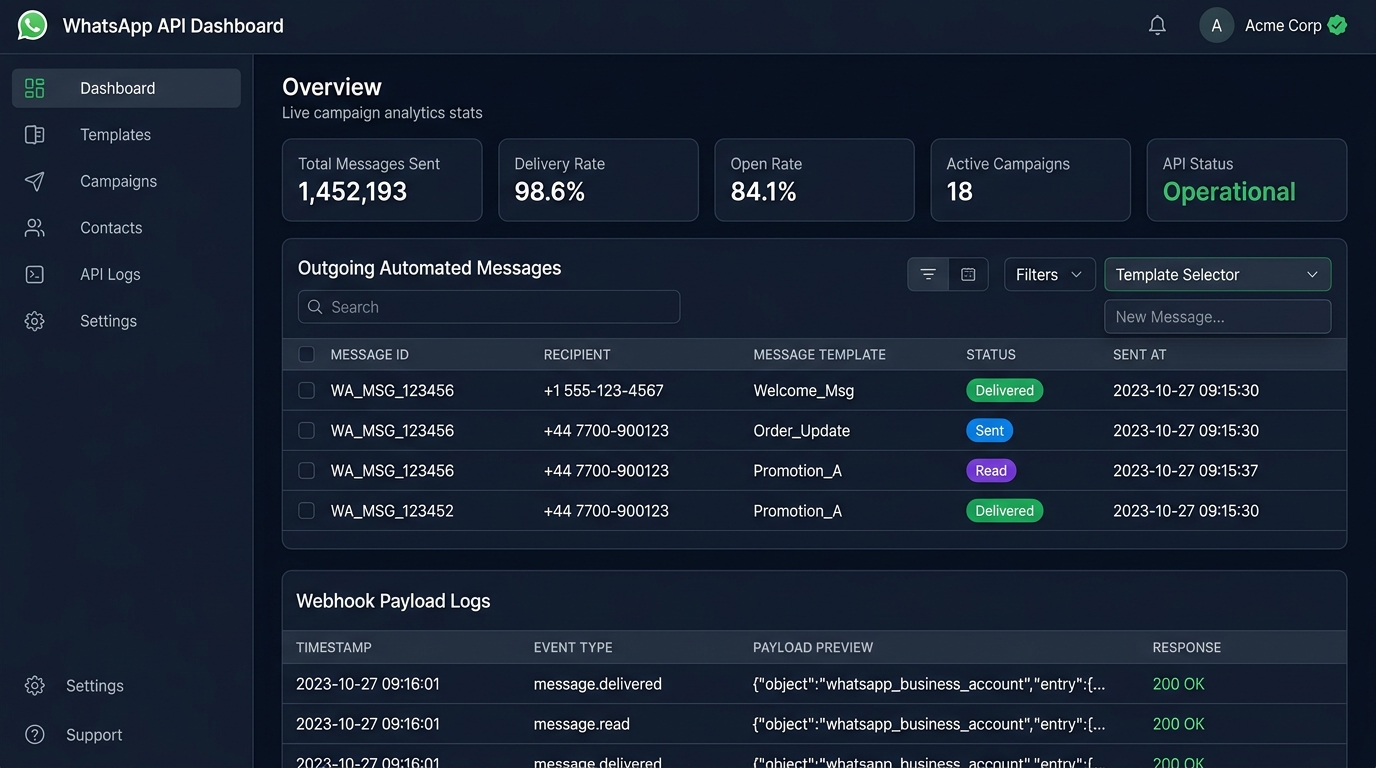The height and width of the screenshot is (768, 1376).
Task: Click the WhatsApp logo icon
Action: click(32, 25)
